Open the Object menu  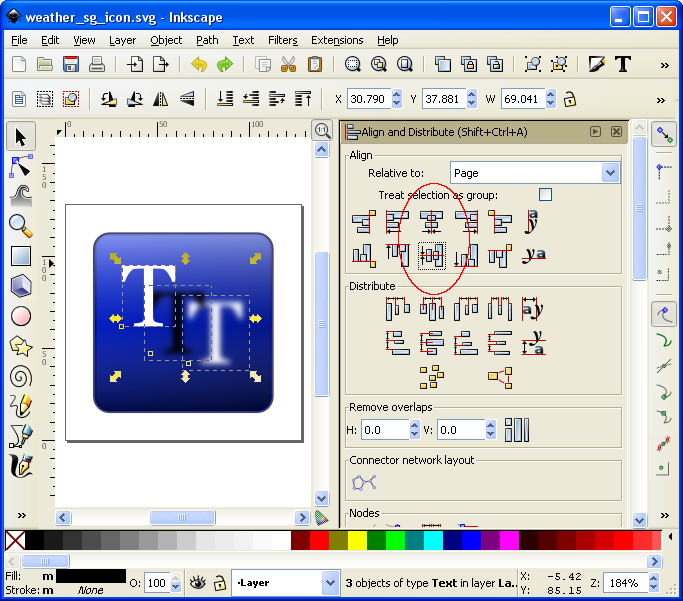(166, 40)
